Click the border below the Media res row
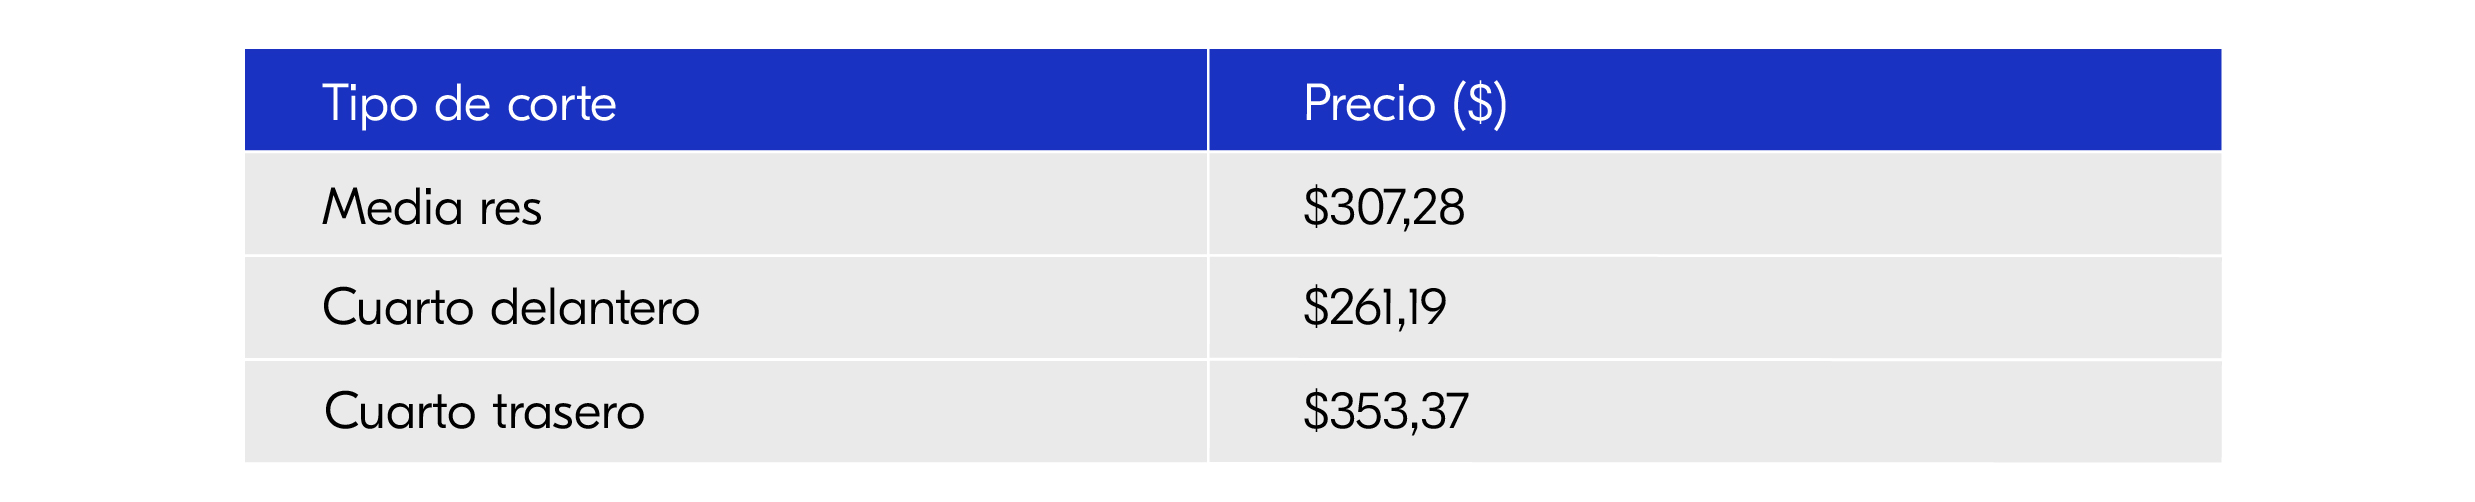The image size is (2475, 502). point(725,256)
